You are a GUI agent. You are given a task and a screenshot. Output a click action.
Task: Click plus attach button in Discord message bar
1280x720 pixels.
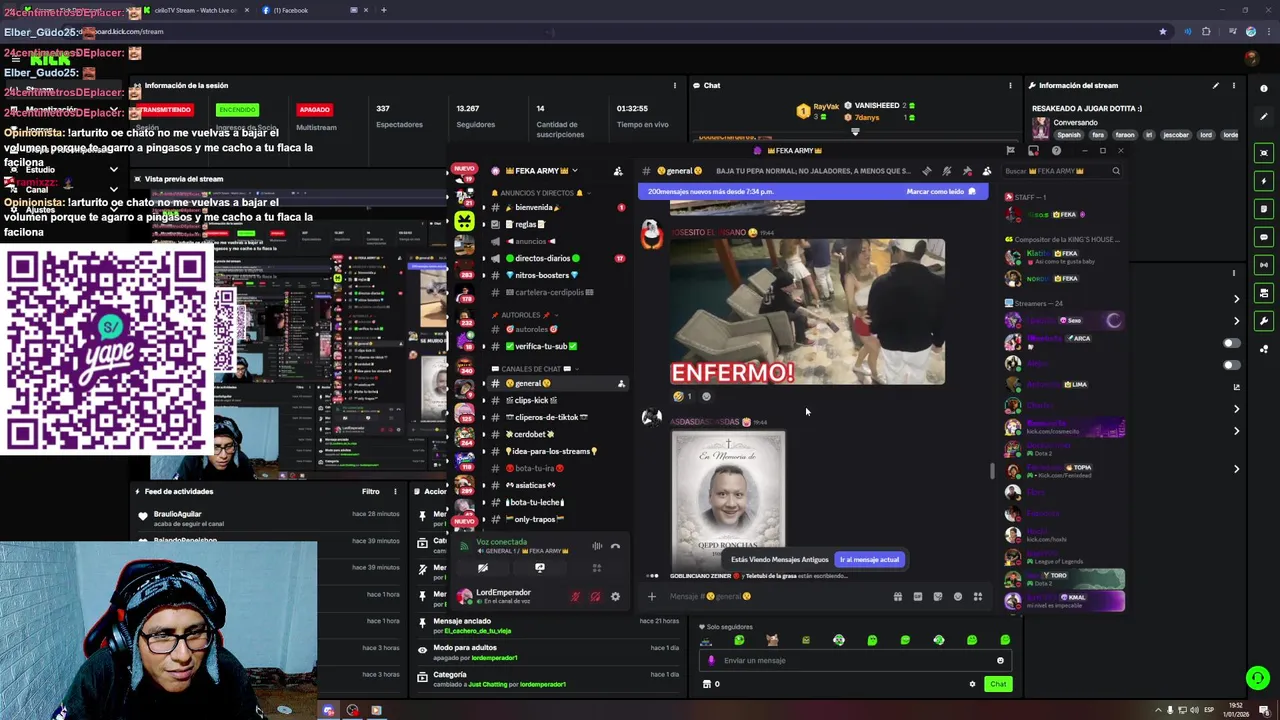(x=651, y=597)
